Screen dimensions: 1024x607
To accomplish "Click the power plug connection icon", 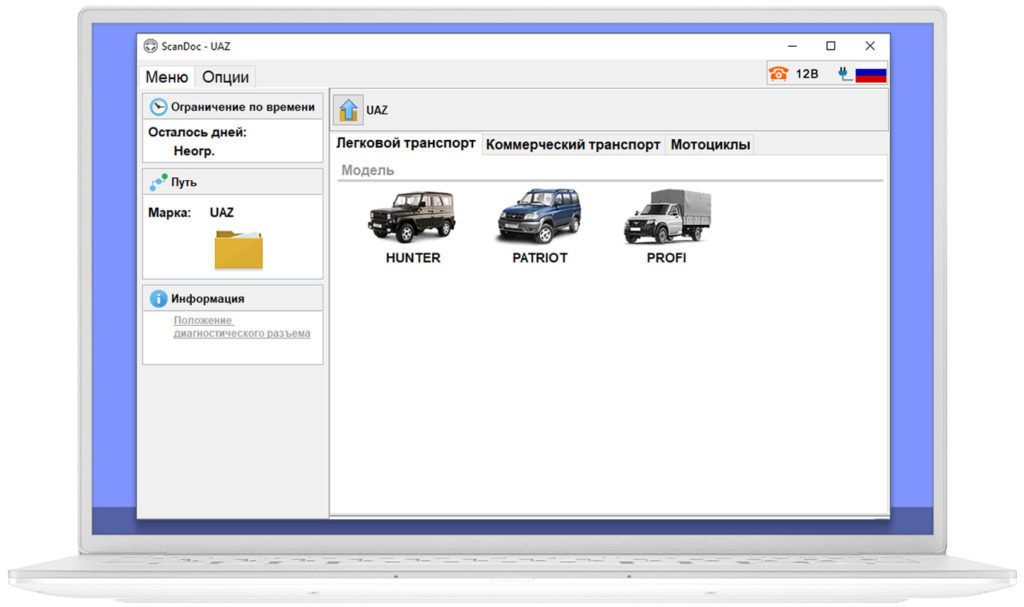I will pos(845,74).
